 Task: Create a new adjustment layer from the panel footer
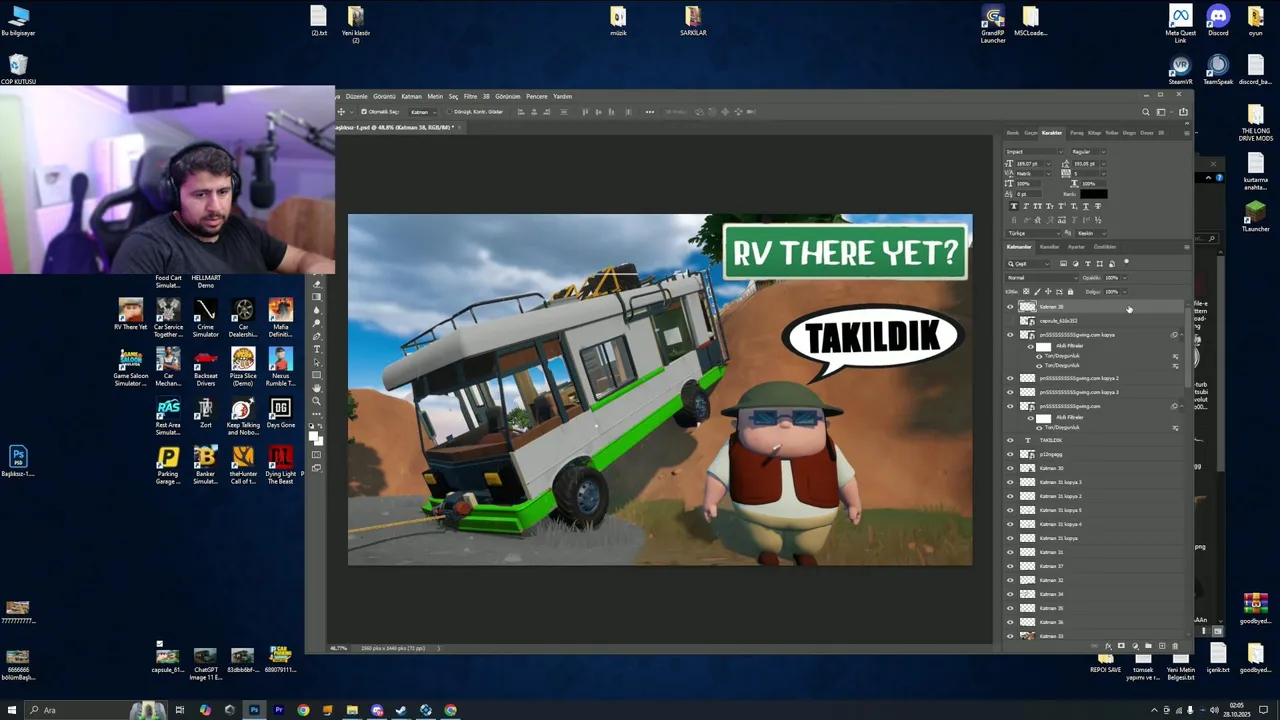pyautogui.click(x=1135, y=646)
